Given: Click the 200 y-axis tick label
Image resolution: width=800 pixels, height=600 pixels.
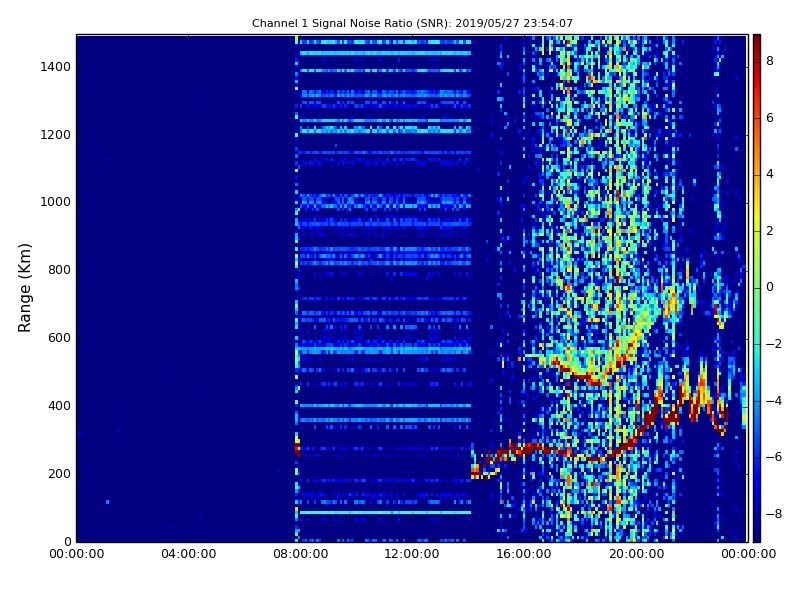Looking at the screenshot, I should 59,473.
